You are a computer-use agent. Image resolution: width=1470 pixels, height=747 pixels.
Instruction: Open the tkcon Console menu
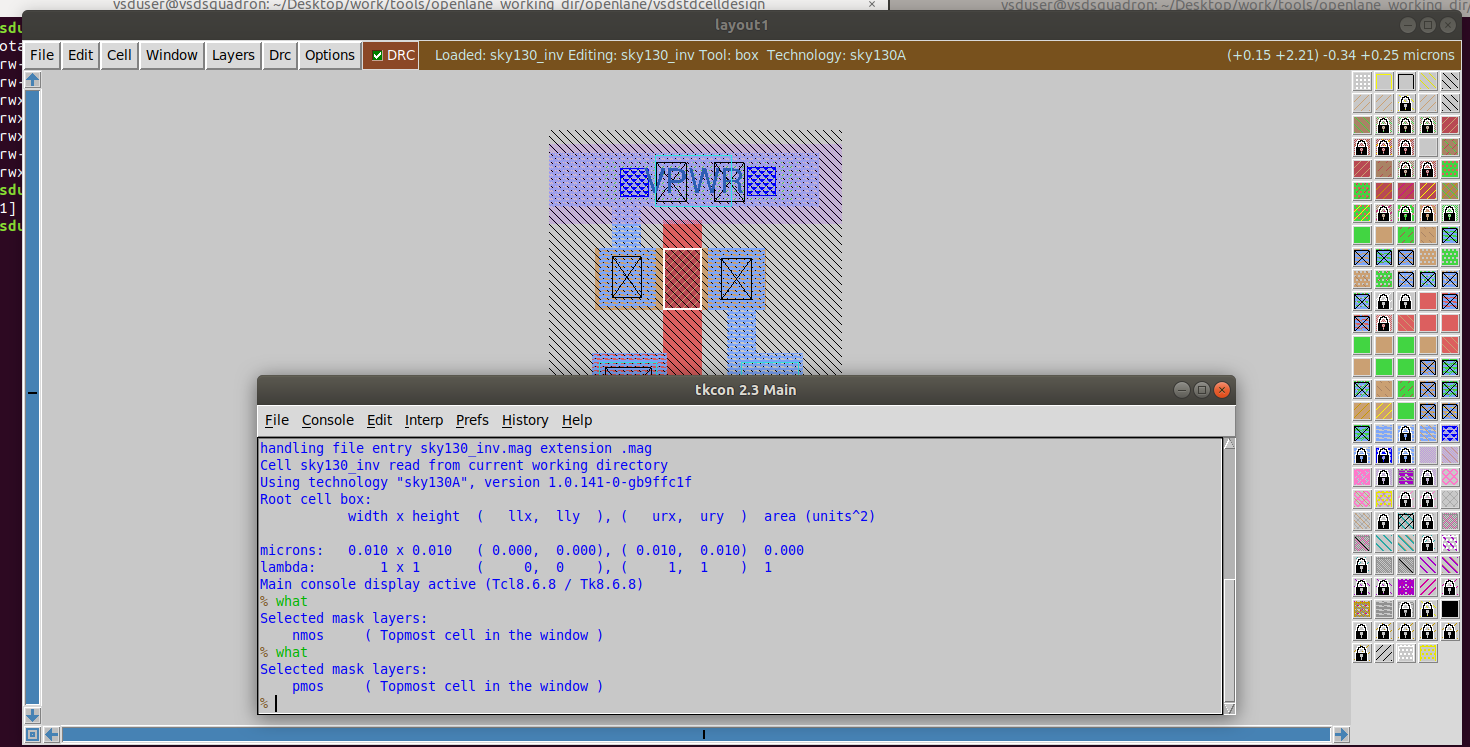coord(328,420)
